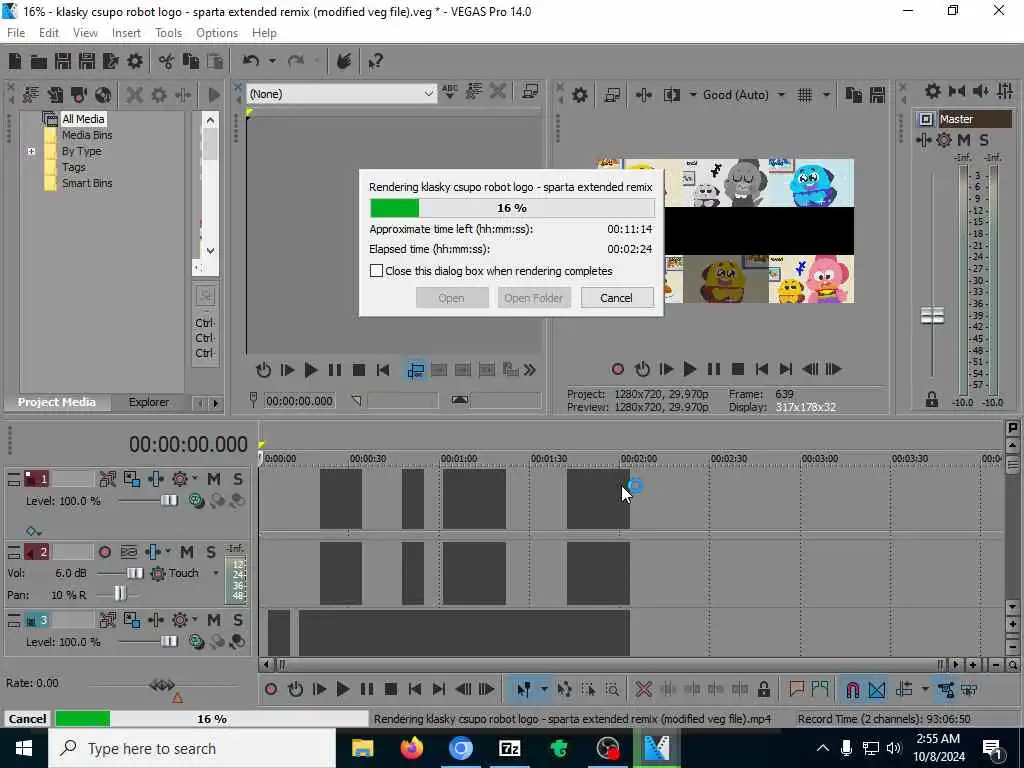
Task: Click the Auto Crossfades icon
Action: 876,689
